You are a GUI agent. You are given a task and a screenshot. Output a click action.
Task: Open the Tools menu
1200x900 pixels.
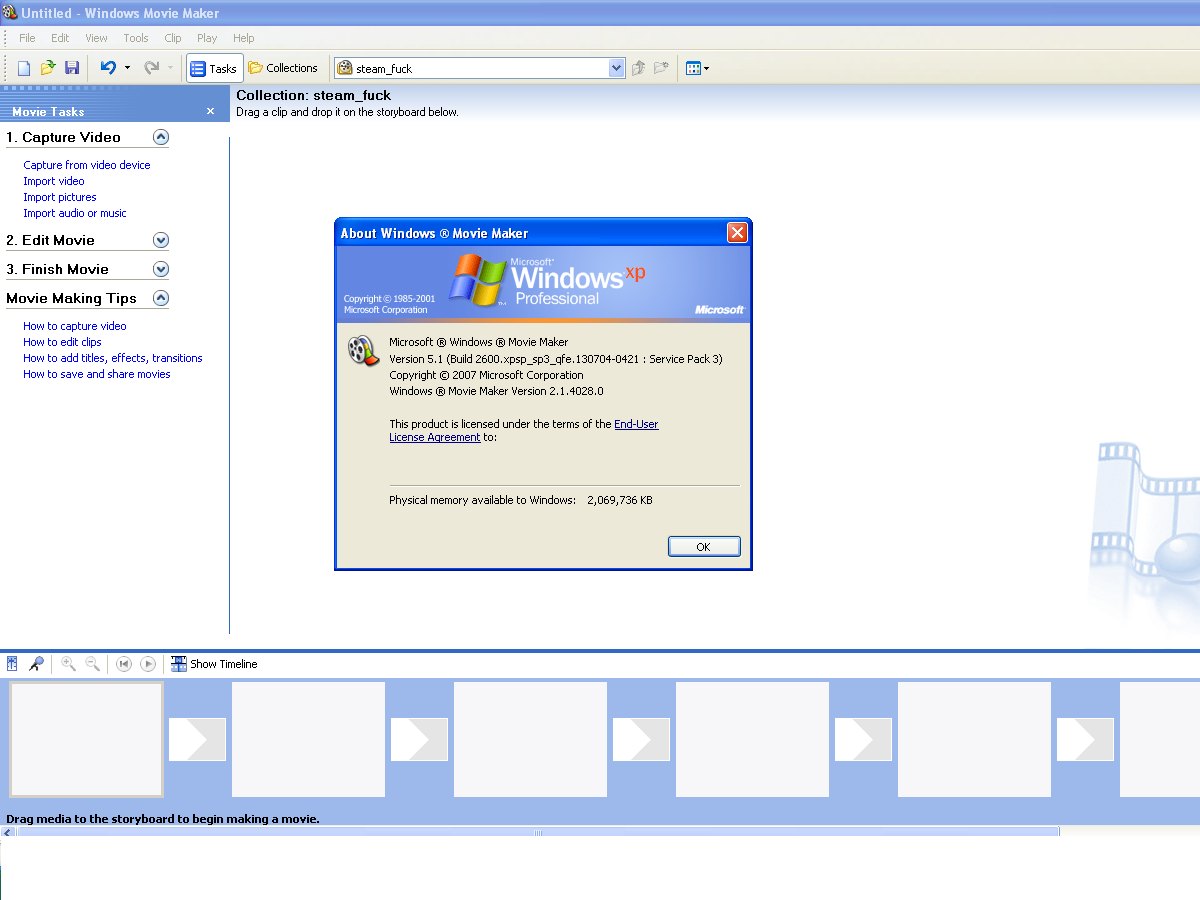point(136,38)
